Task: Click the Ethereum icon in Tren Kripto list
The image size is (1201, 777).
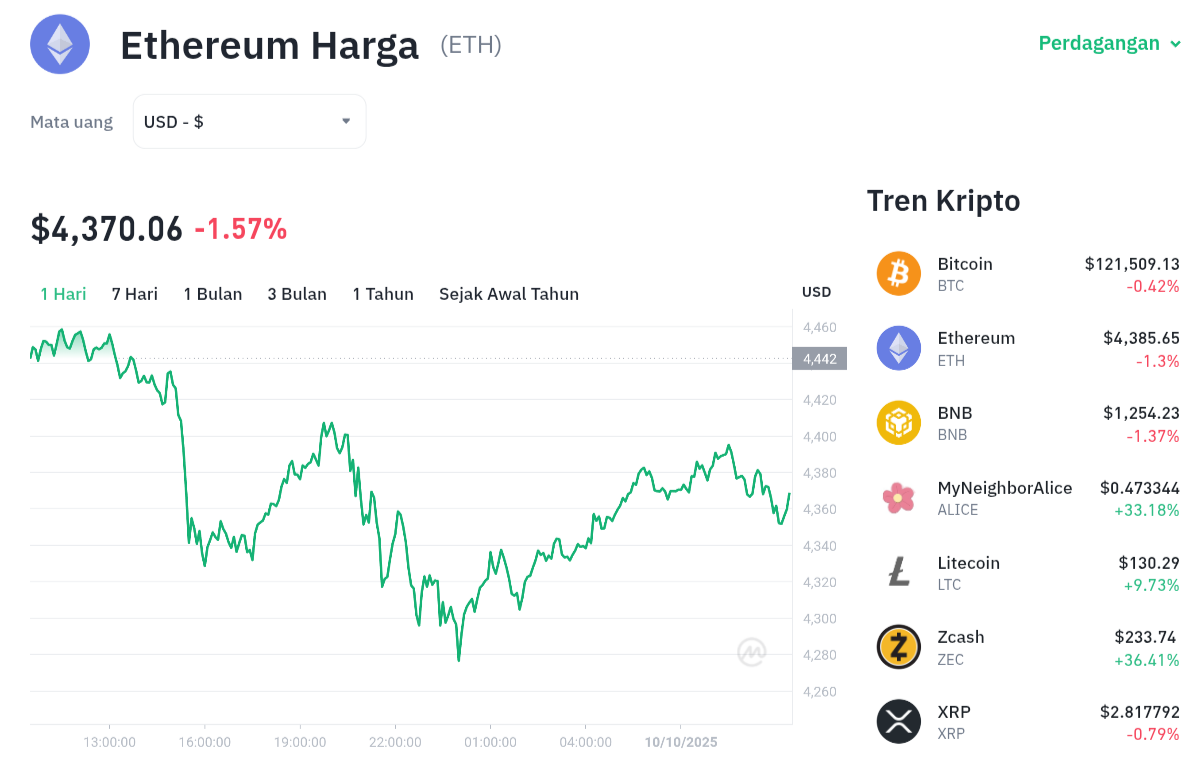Action: click(x=898, y=348)
